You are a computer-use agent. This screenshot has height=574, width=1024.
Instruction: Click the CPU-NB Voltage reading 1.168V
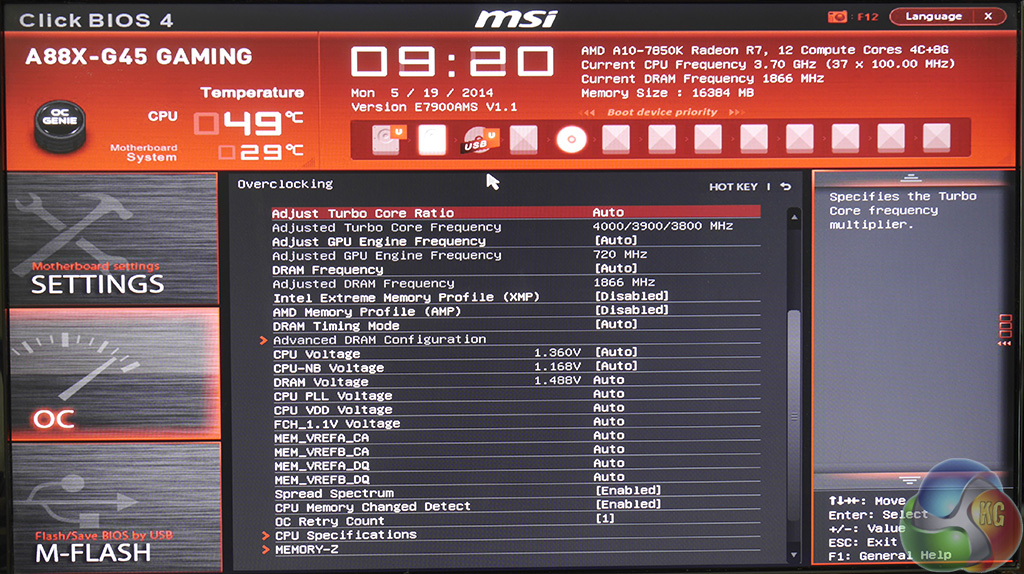point(557,366)
